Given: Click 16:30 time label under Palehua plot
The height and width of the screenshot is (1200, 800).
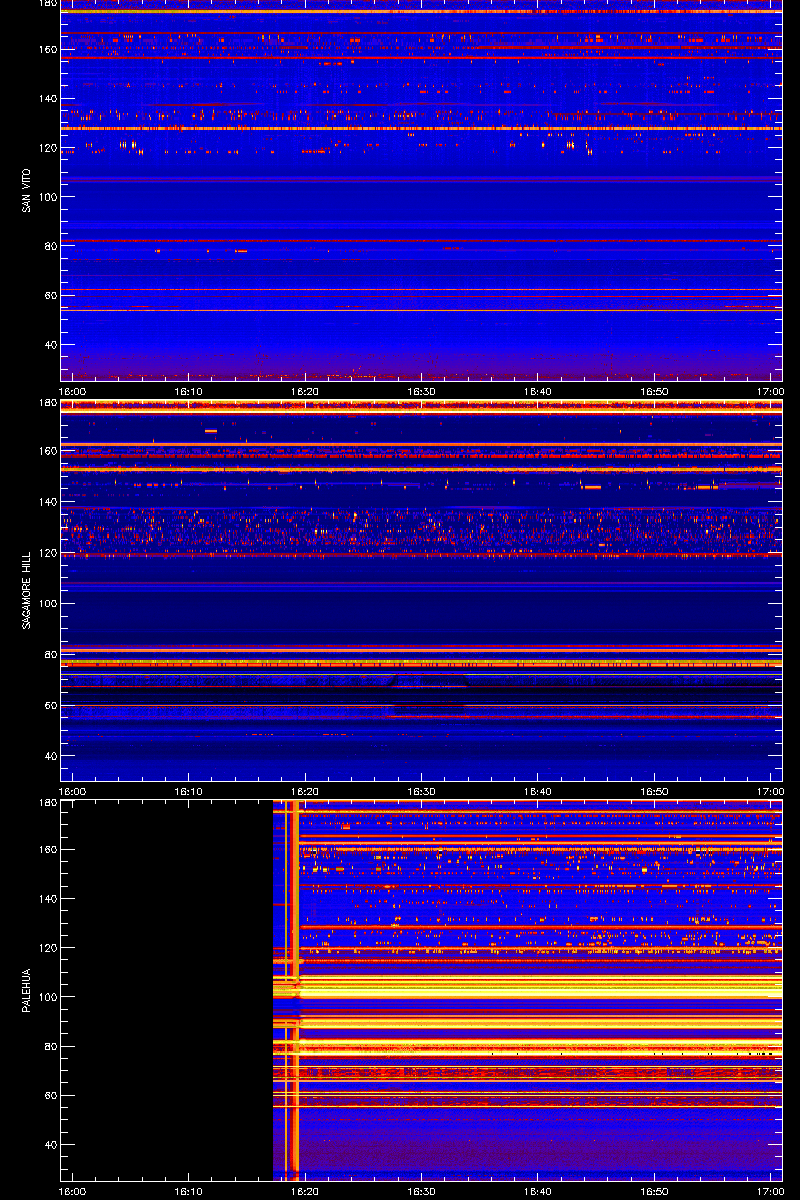Looking at the screenshot, I should tap(421, 1192).
